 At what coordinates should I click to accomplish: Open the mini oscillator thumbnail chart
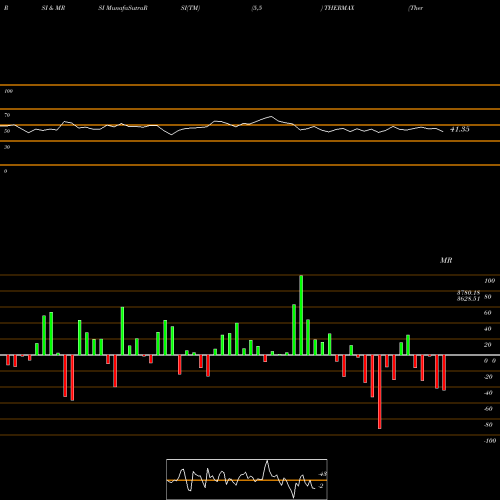point(247,479)
